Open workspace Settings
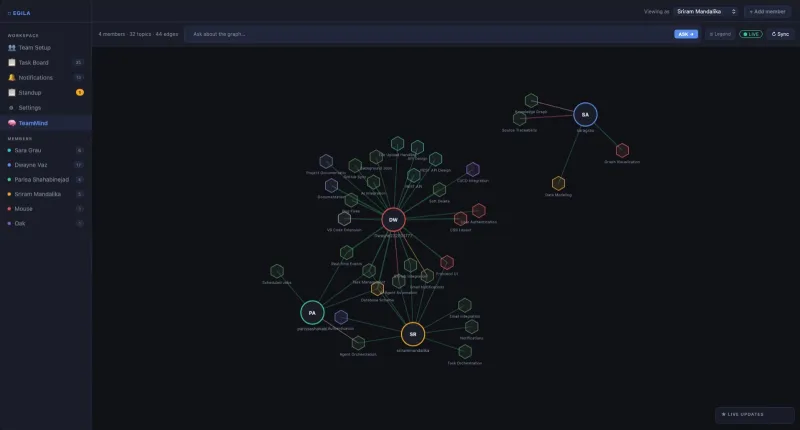 46,108
